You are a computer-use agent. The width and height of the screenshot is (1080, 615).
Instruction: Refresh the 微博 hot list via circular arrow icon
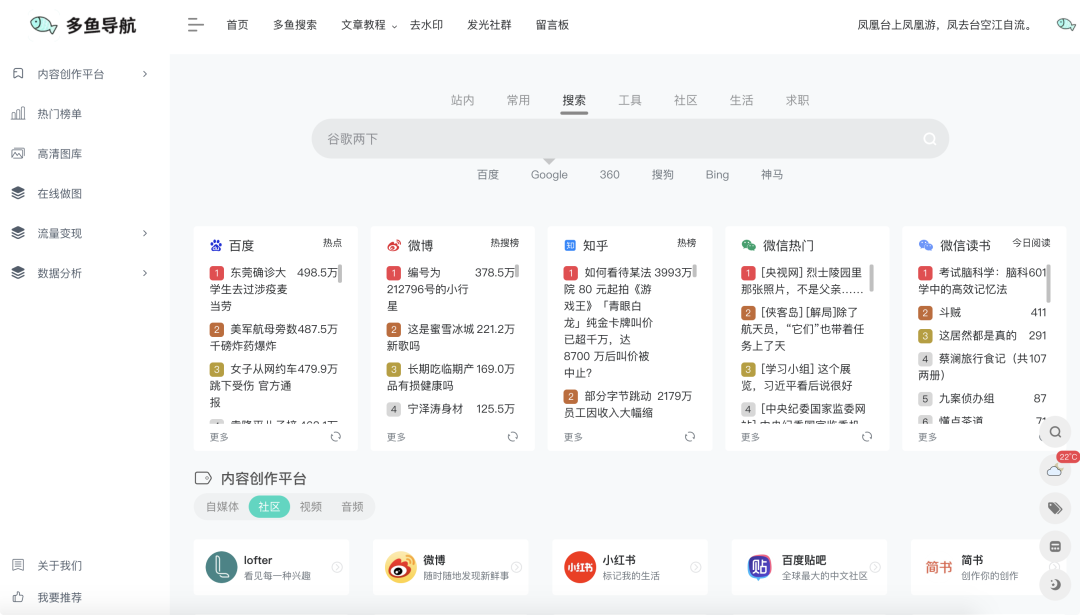click(513, 436)
